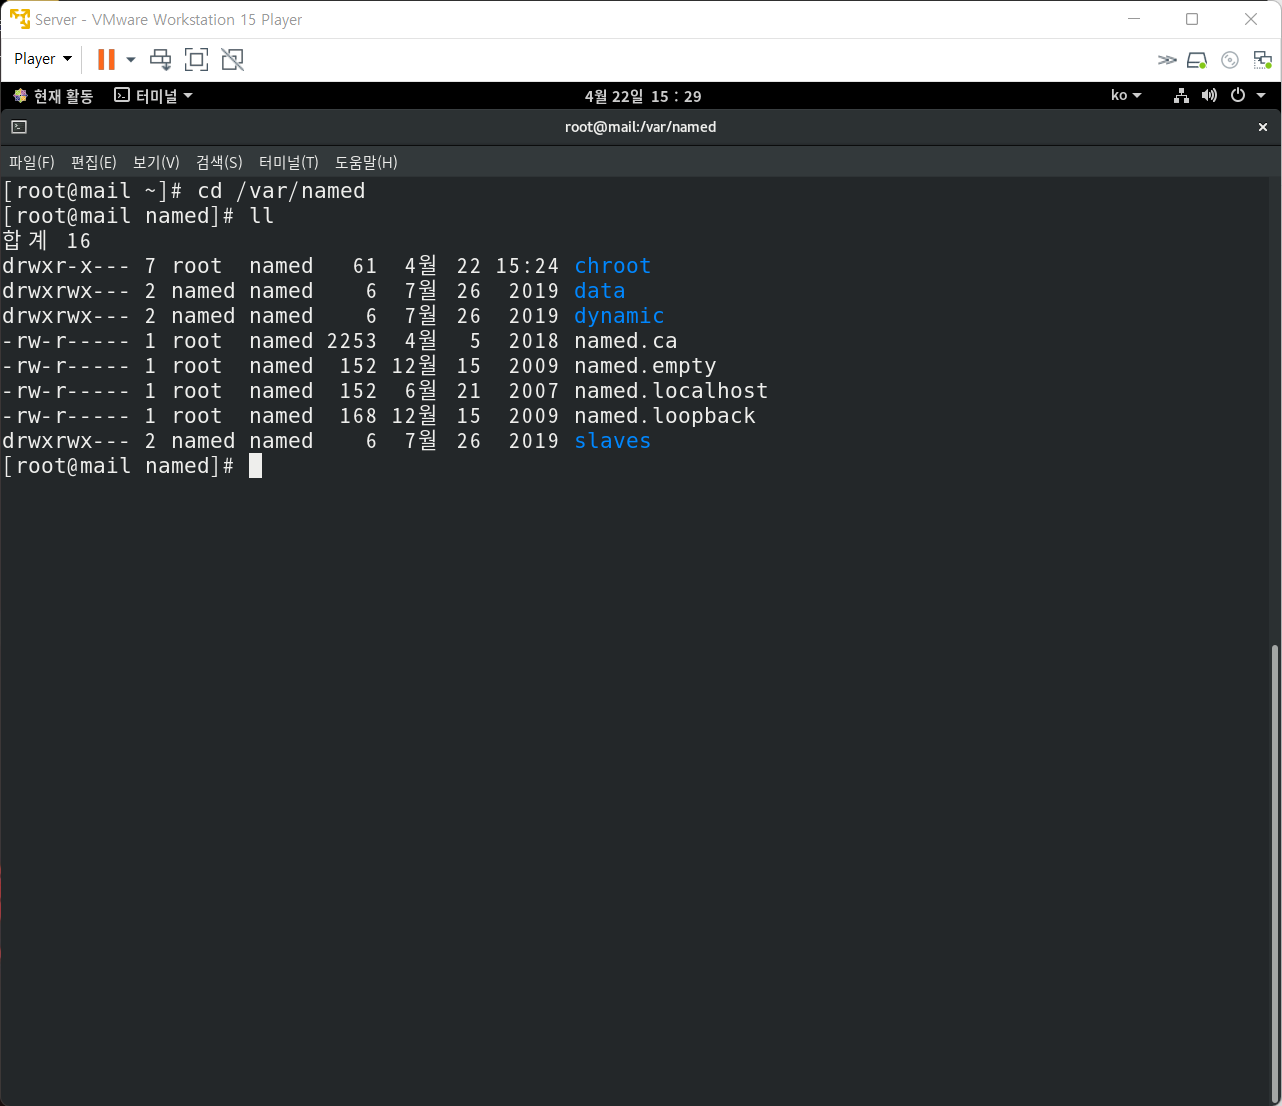Click the terminal vertical scrollbar
1282x1106 pixels.
click(x=1274, y=872)
